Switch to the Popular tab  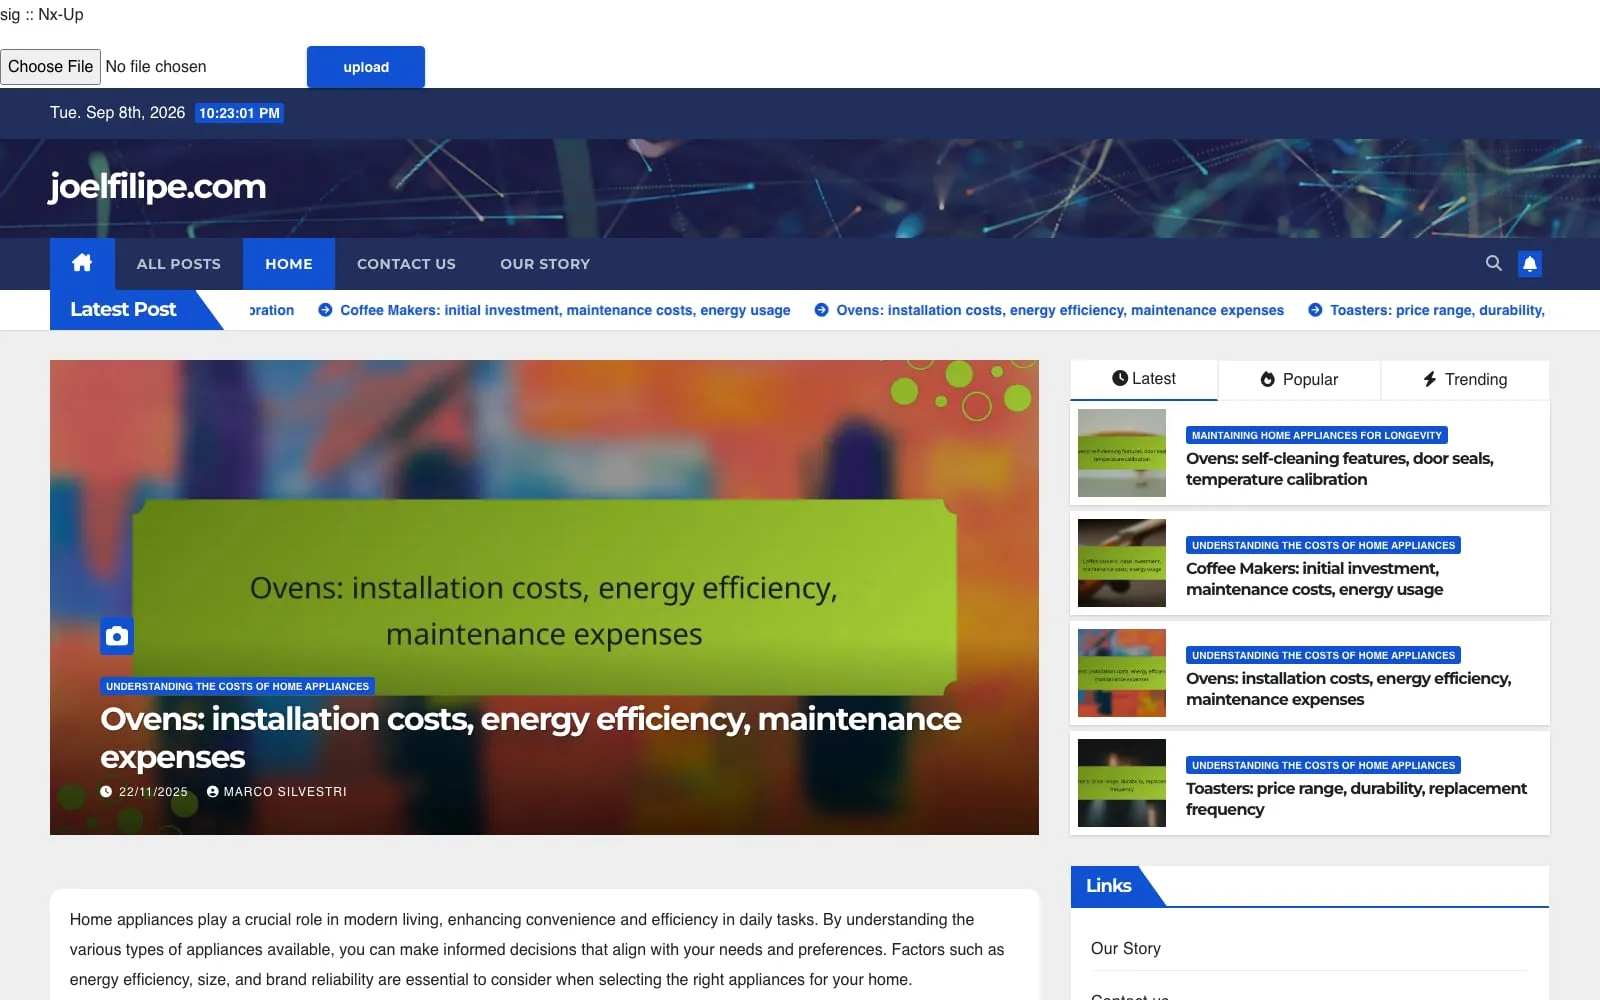click(1299, 380)
